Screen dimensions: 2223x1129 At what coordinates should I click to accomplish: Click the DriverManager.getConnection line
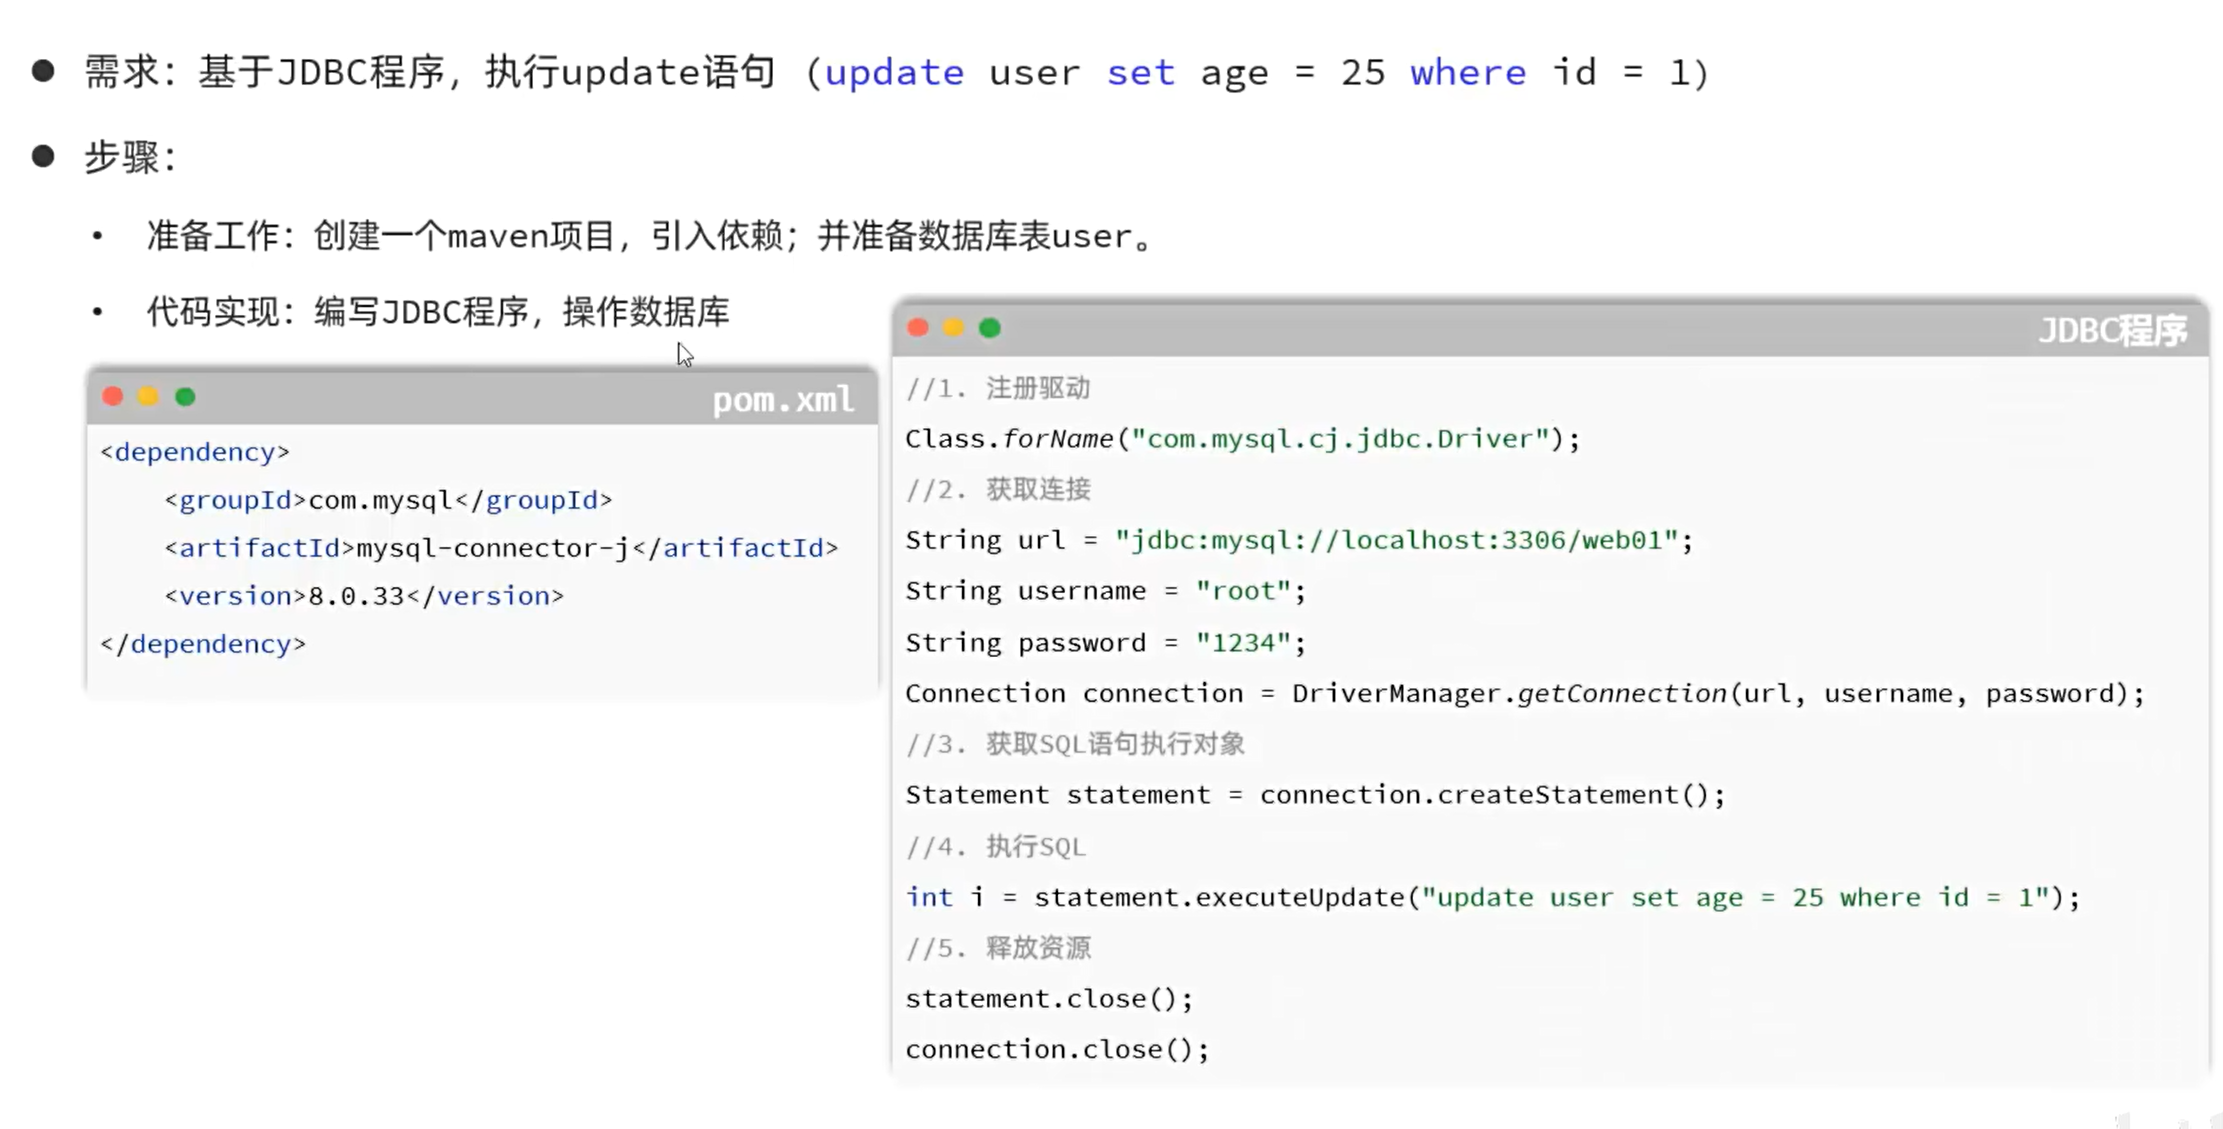1524,694
